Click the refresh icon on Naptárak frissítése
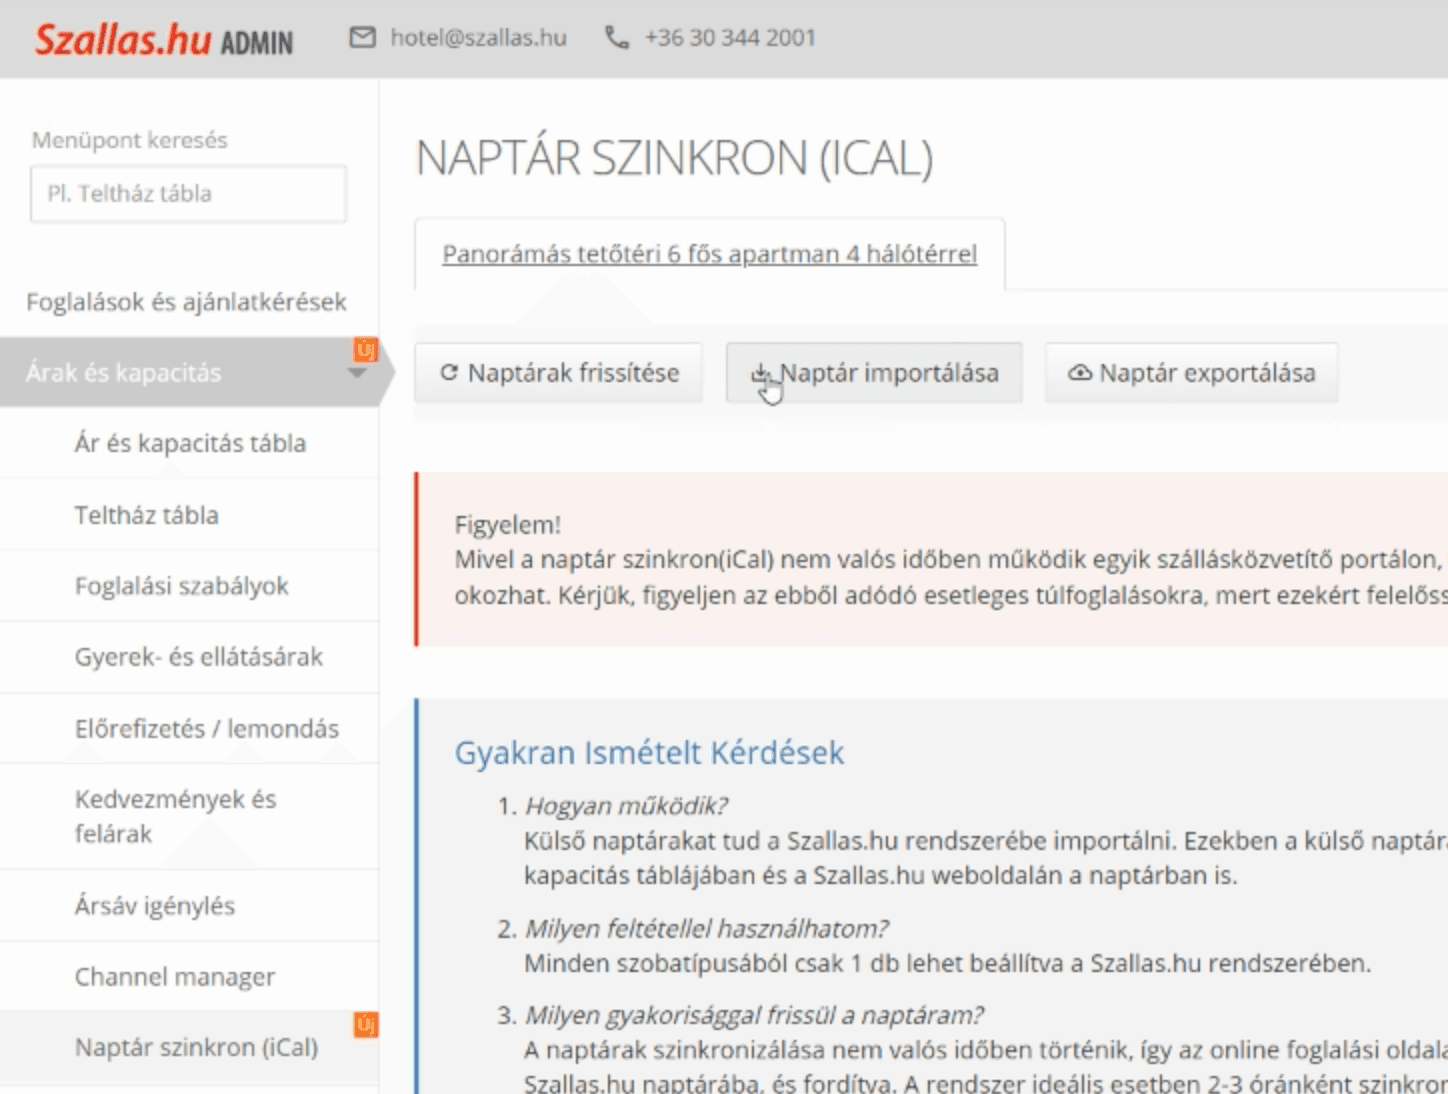Screen dimensions: 1448x1094 click(449, 372)
